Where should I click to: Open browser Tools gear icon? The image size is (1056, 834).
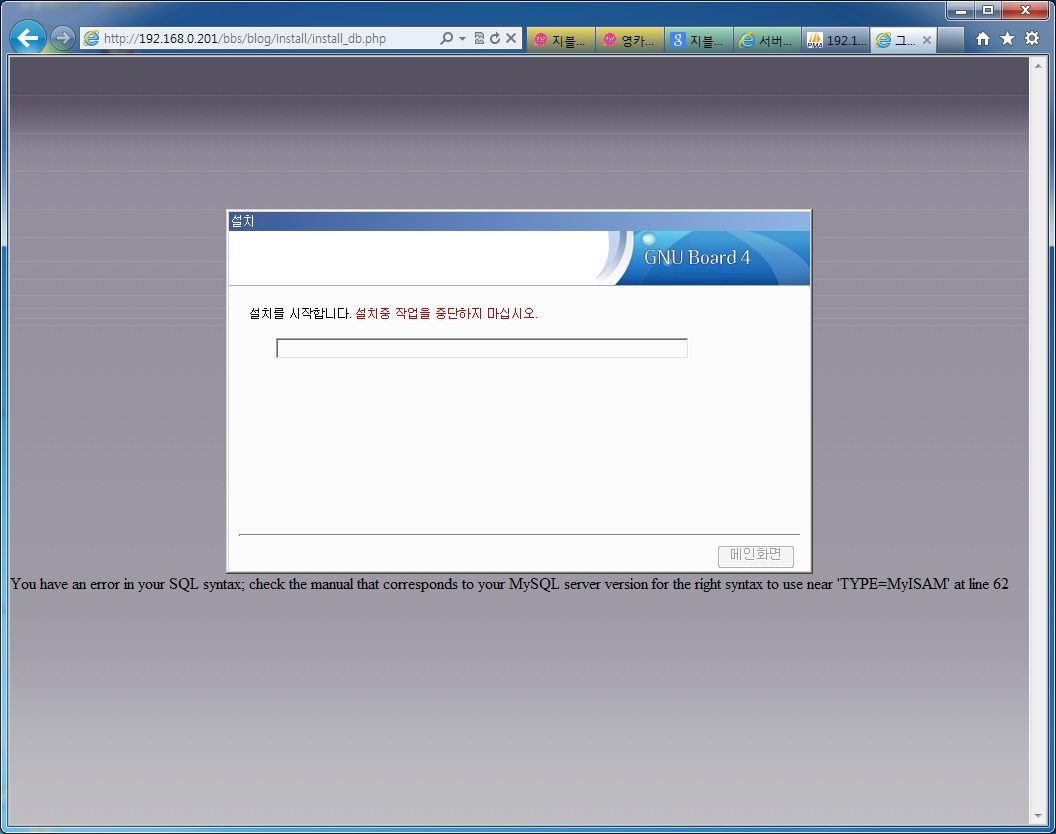pos(1032,38)
